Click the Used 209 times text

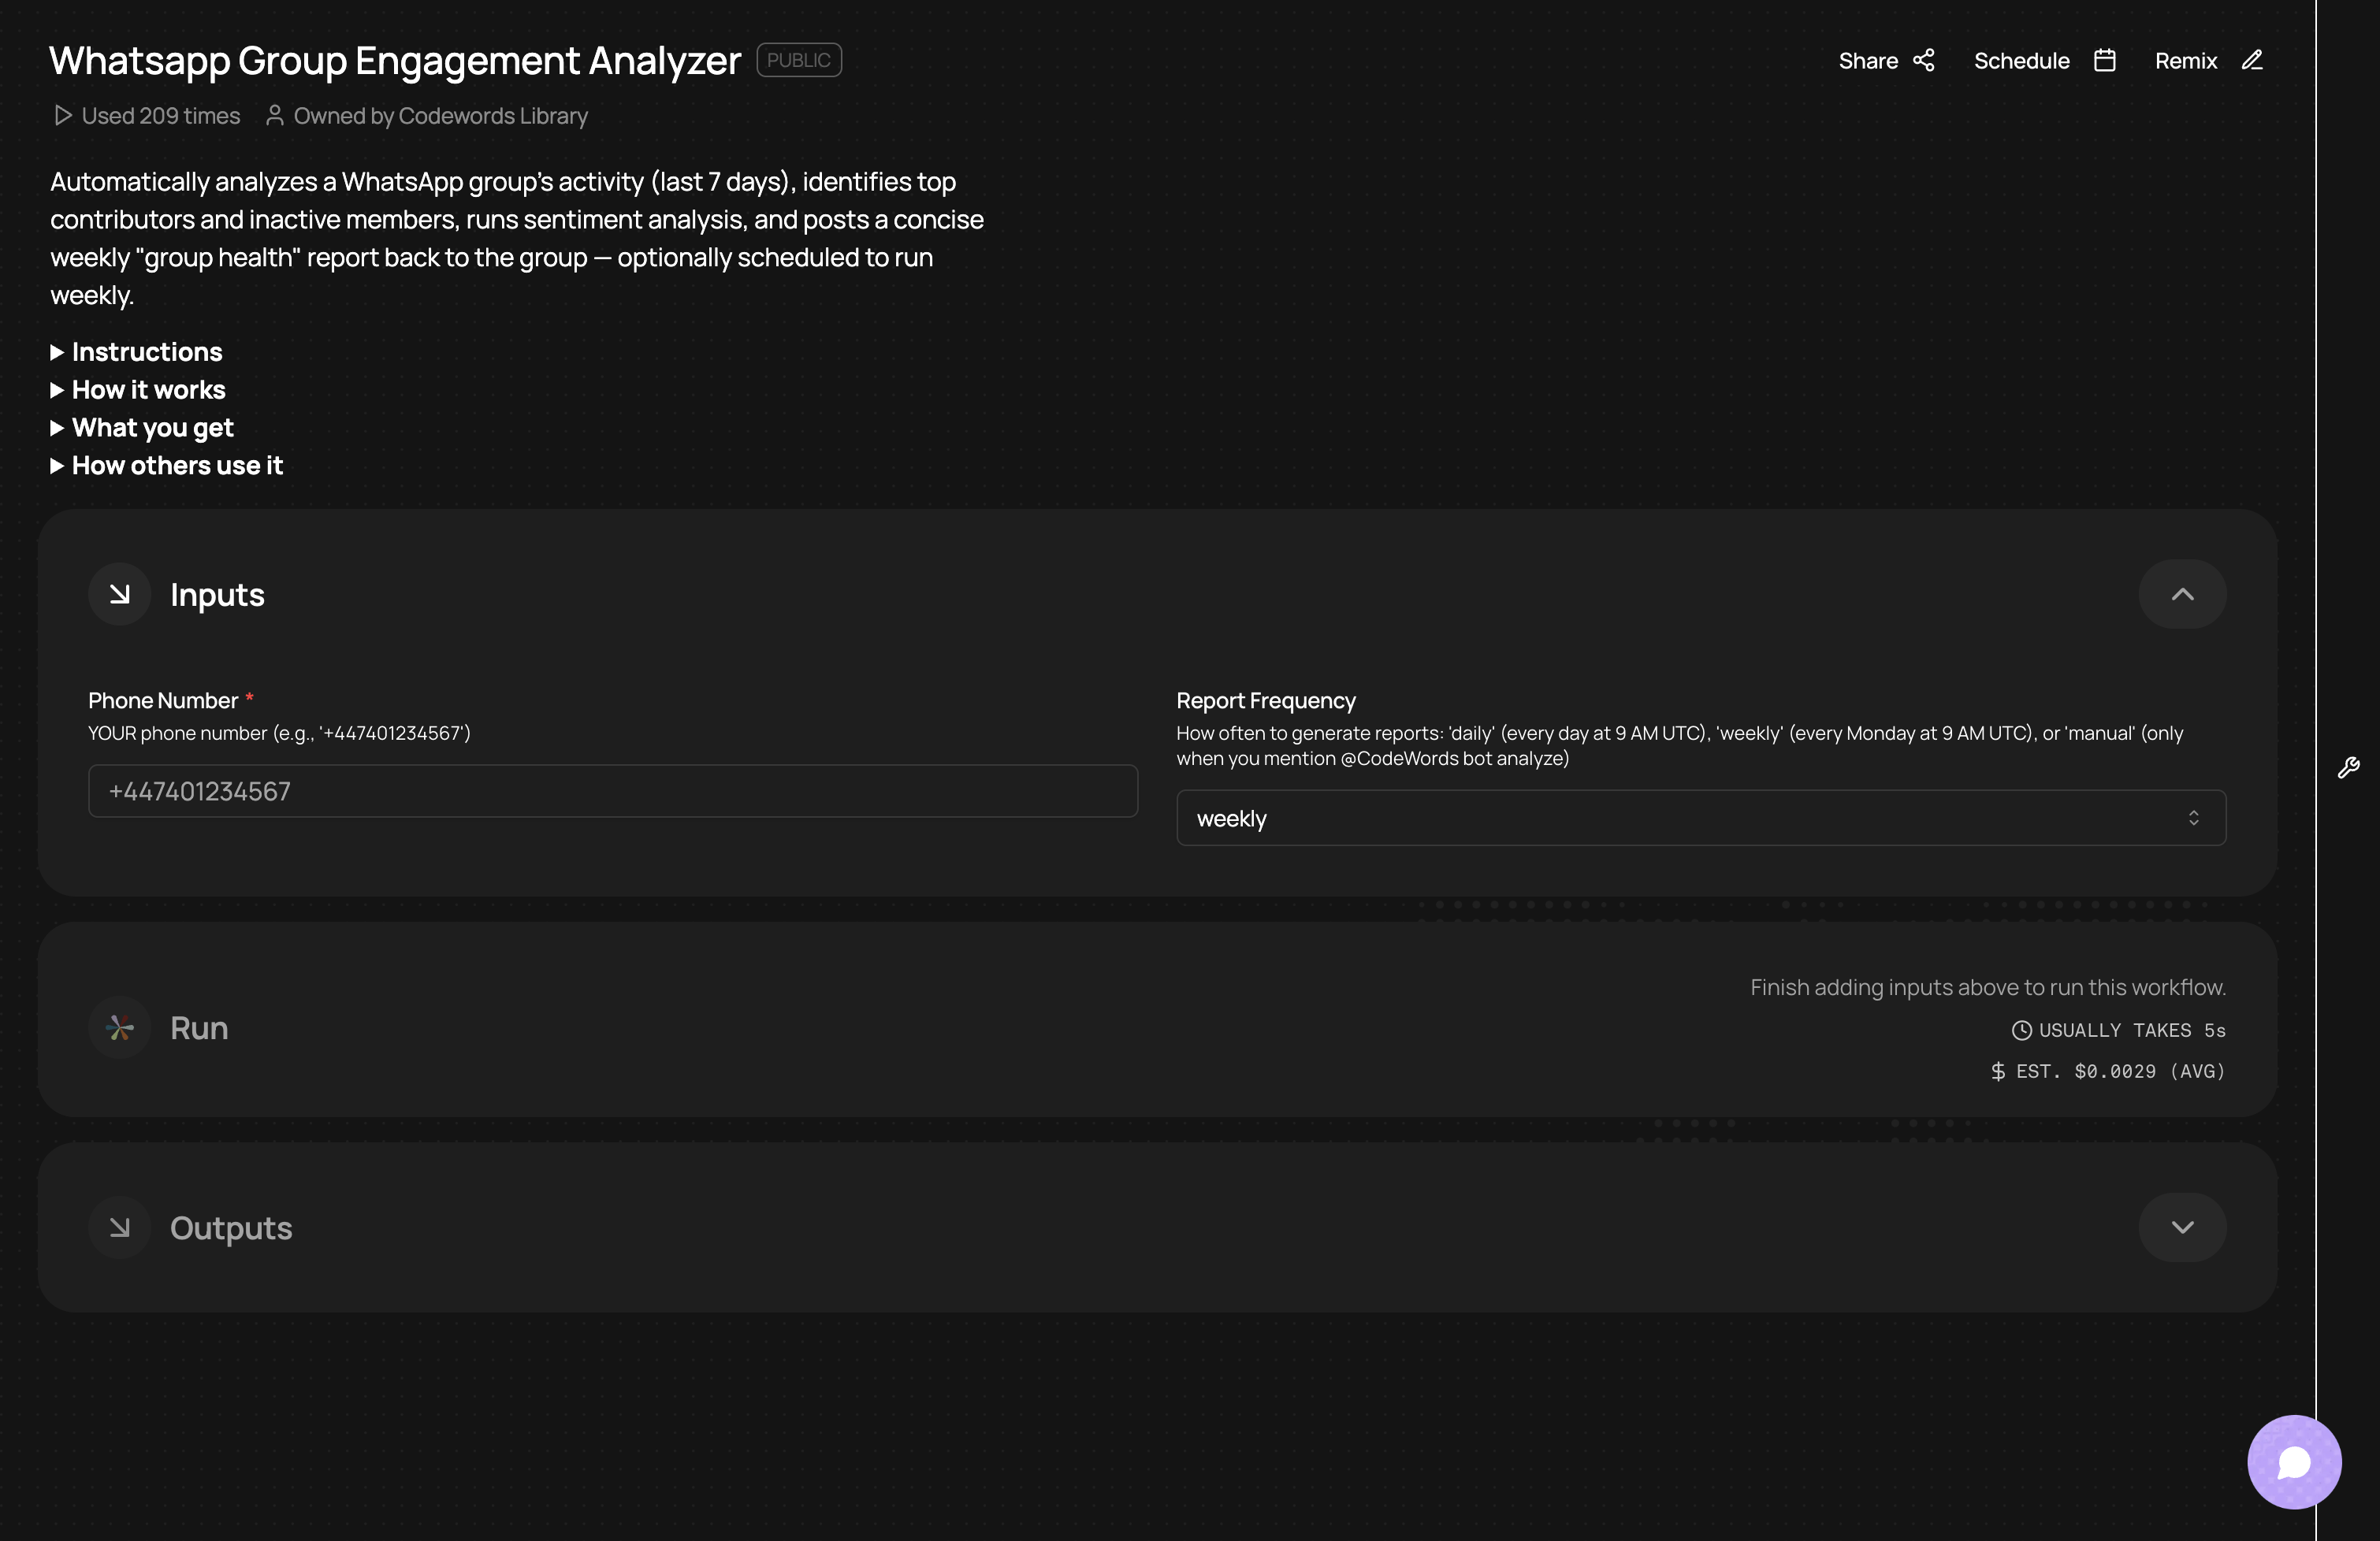coord(160,116)
